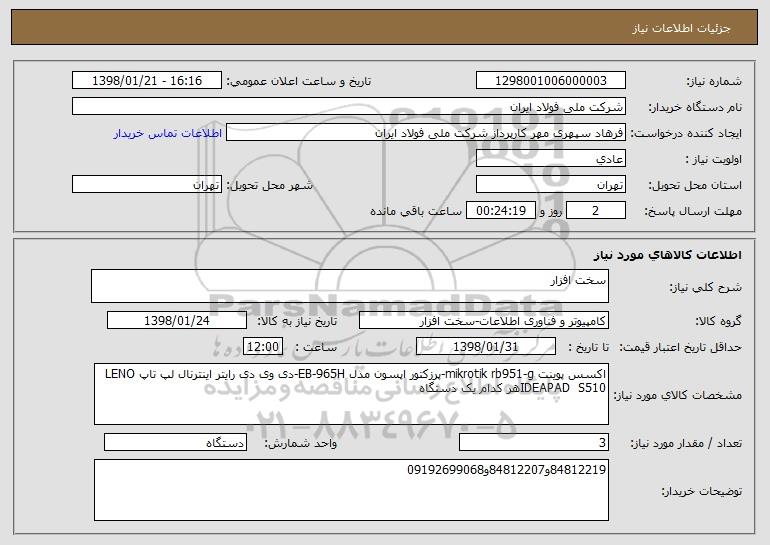
Task: Click the label شماره نیاز
Action: pyautogui.click(x=714, y=81)
